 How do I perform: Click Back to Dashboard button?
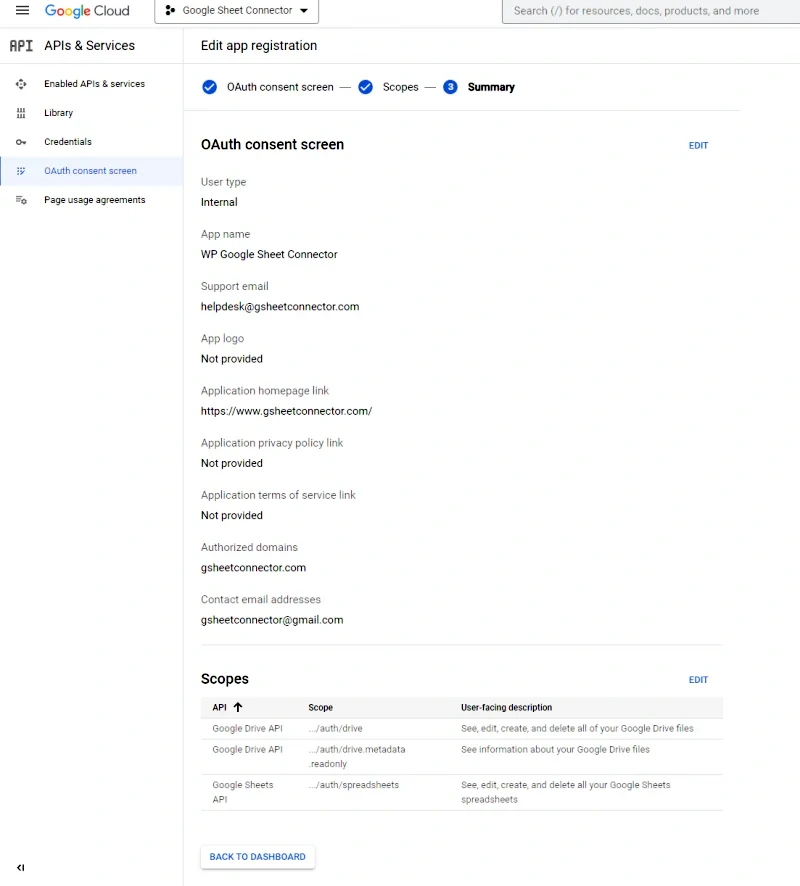[258, 857]
